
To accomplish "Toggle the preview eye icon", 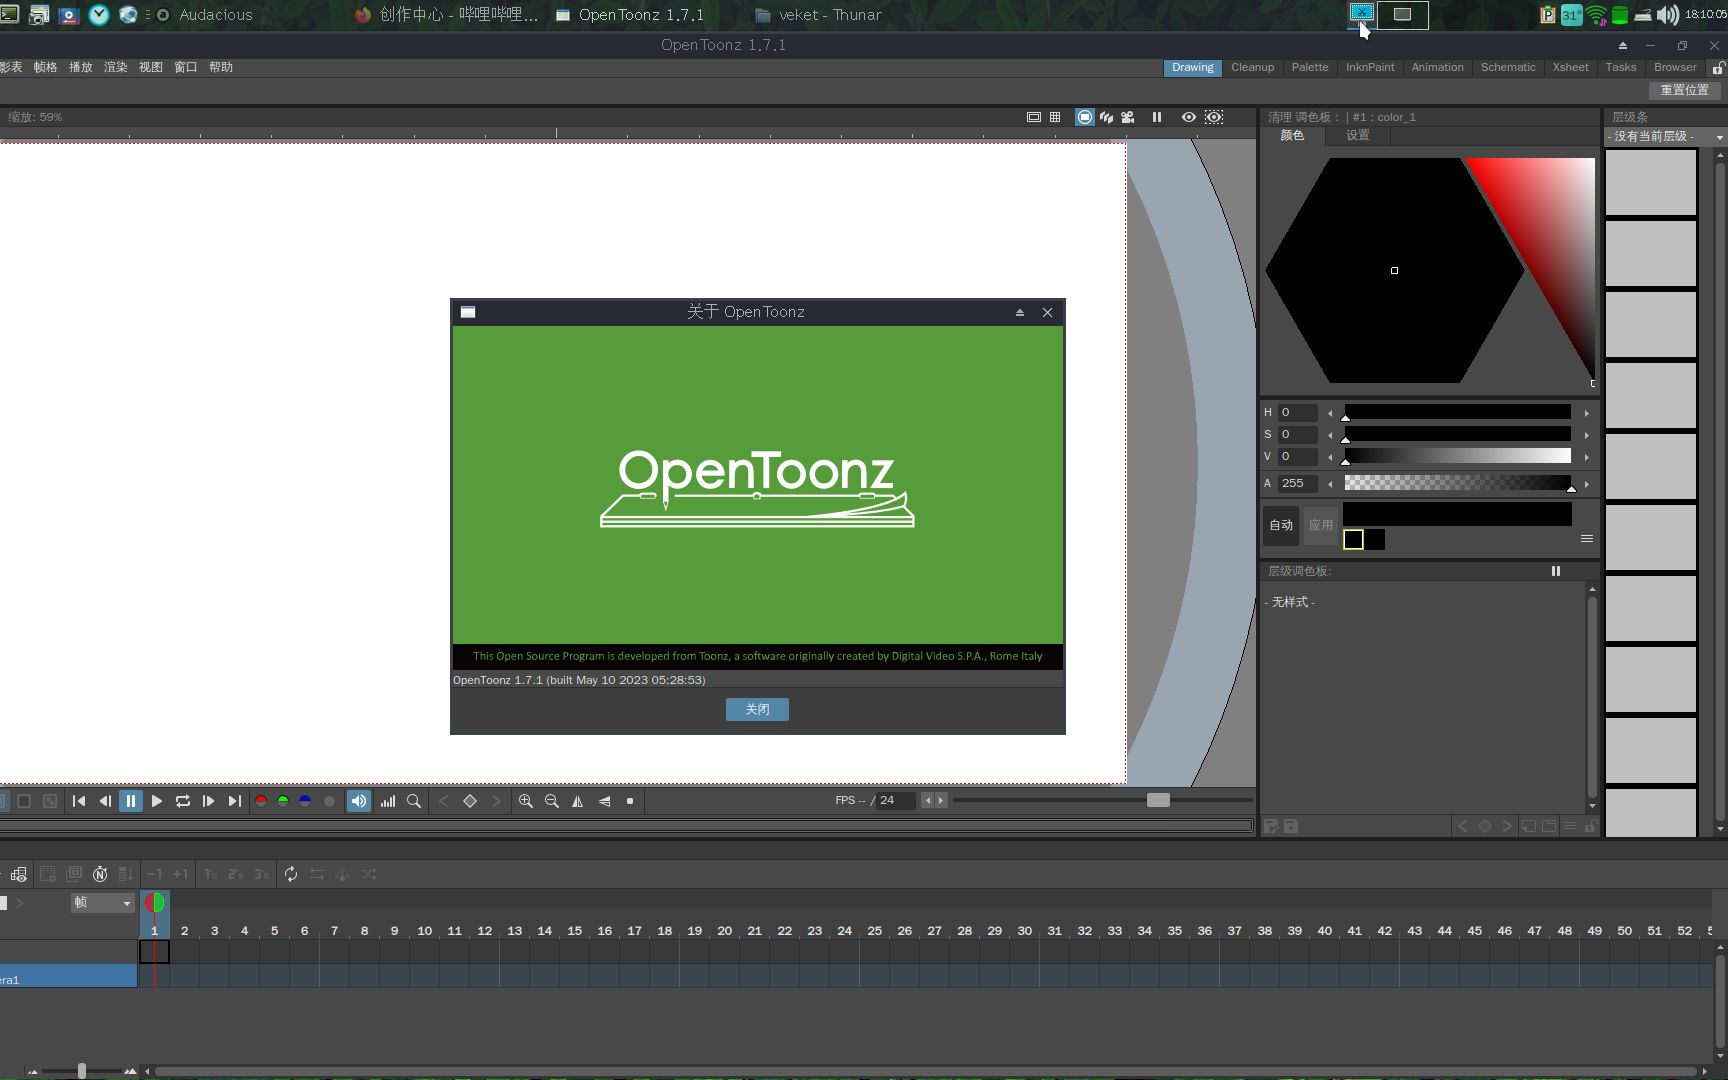I will point(1189,117).
